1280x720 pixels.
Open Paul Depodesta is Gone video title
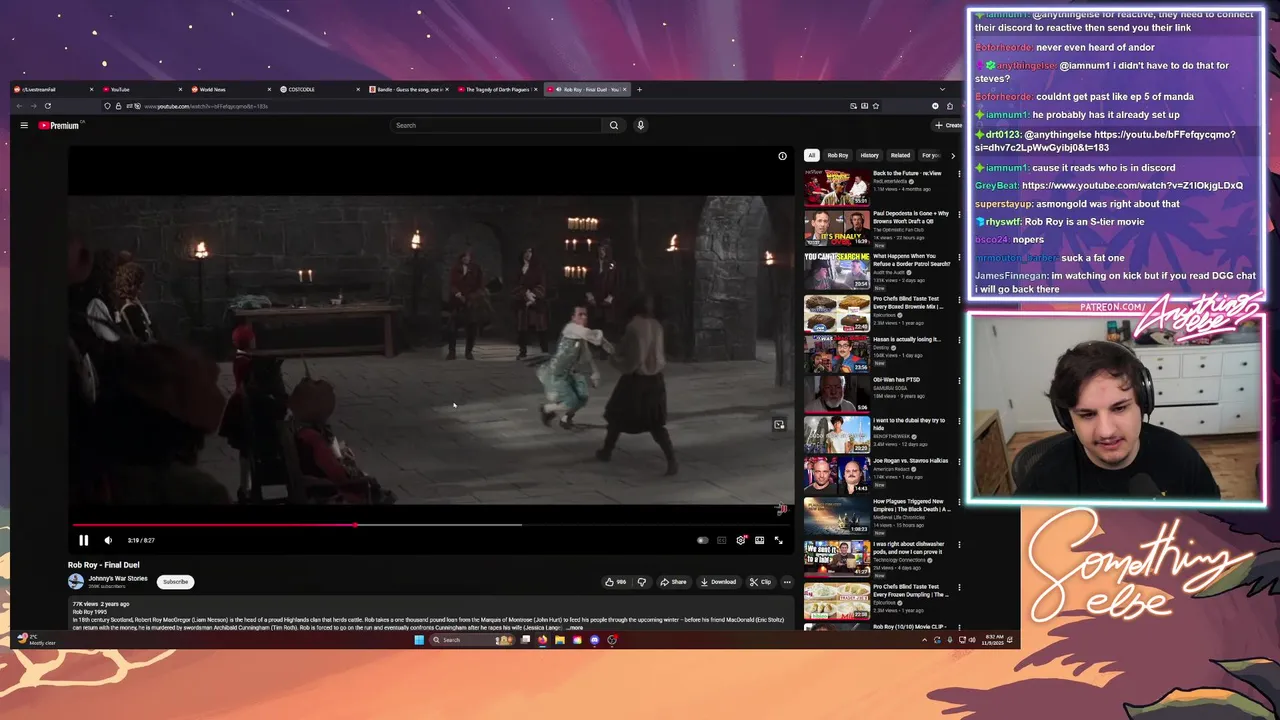point(911,216)
